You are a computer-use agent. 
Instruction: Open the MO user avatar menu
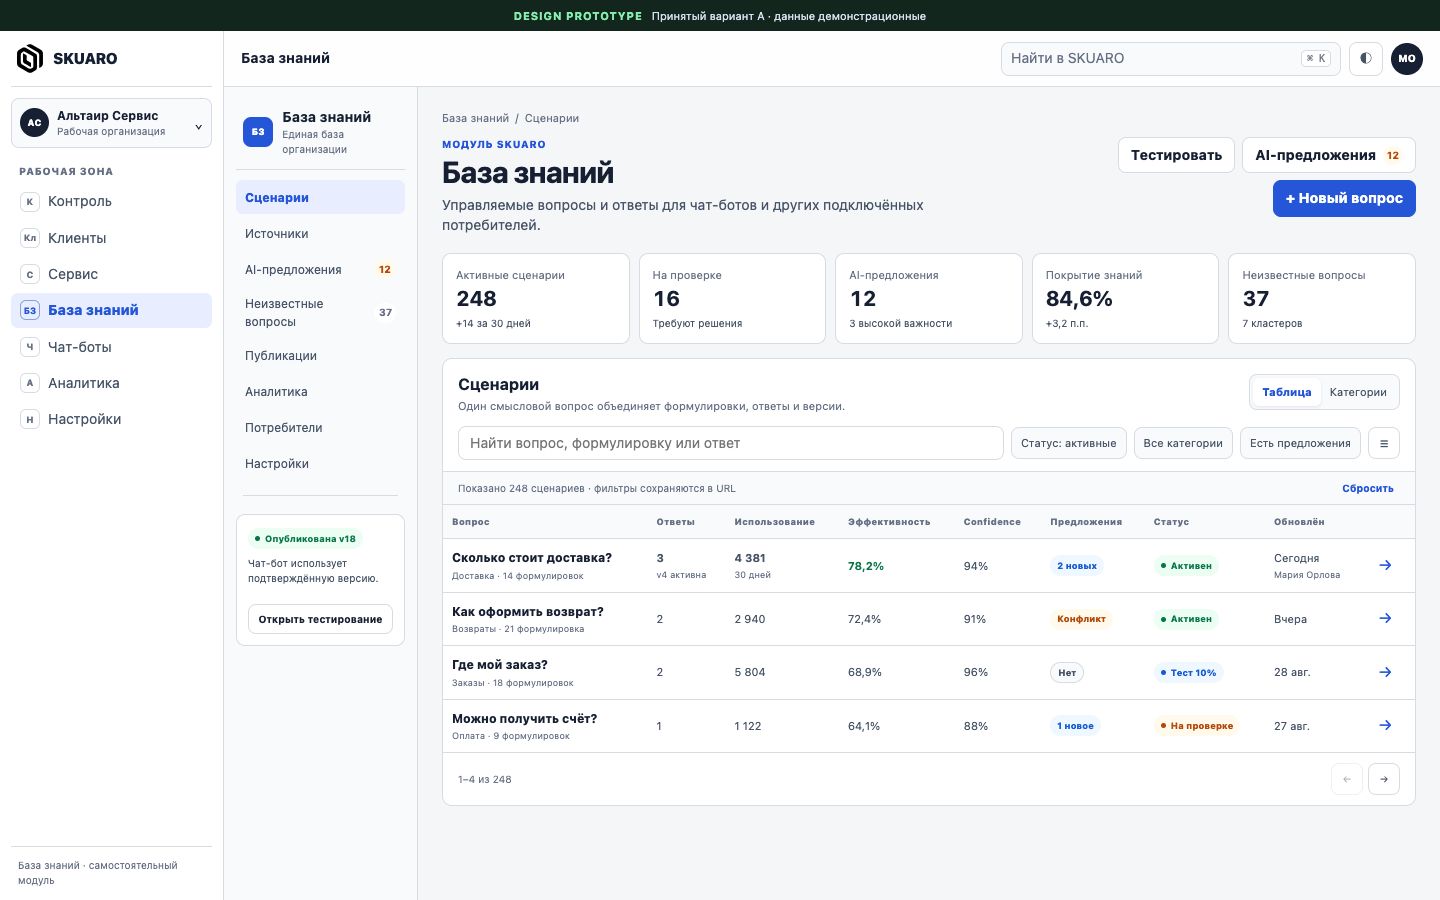pyautogui.click(x=1407, y=59)
